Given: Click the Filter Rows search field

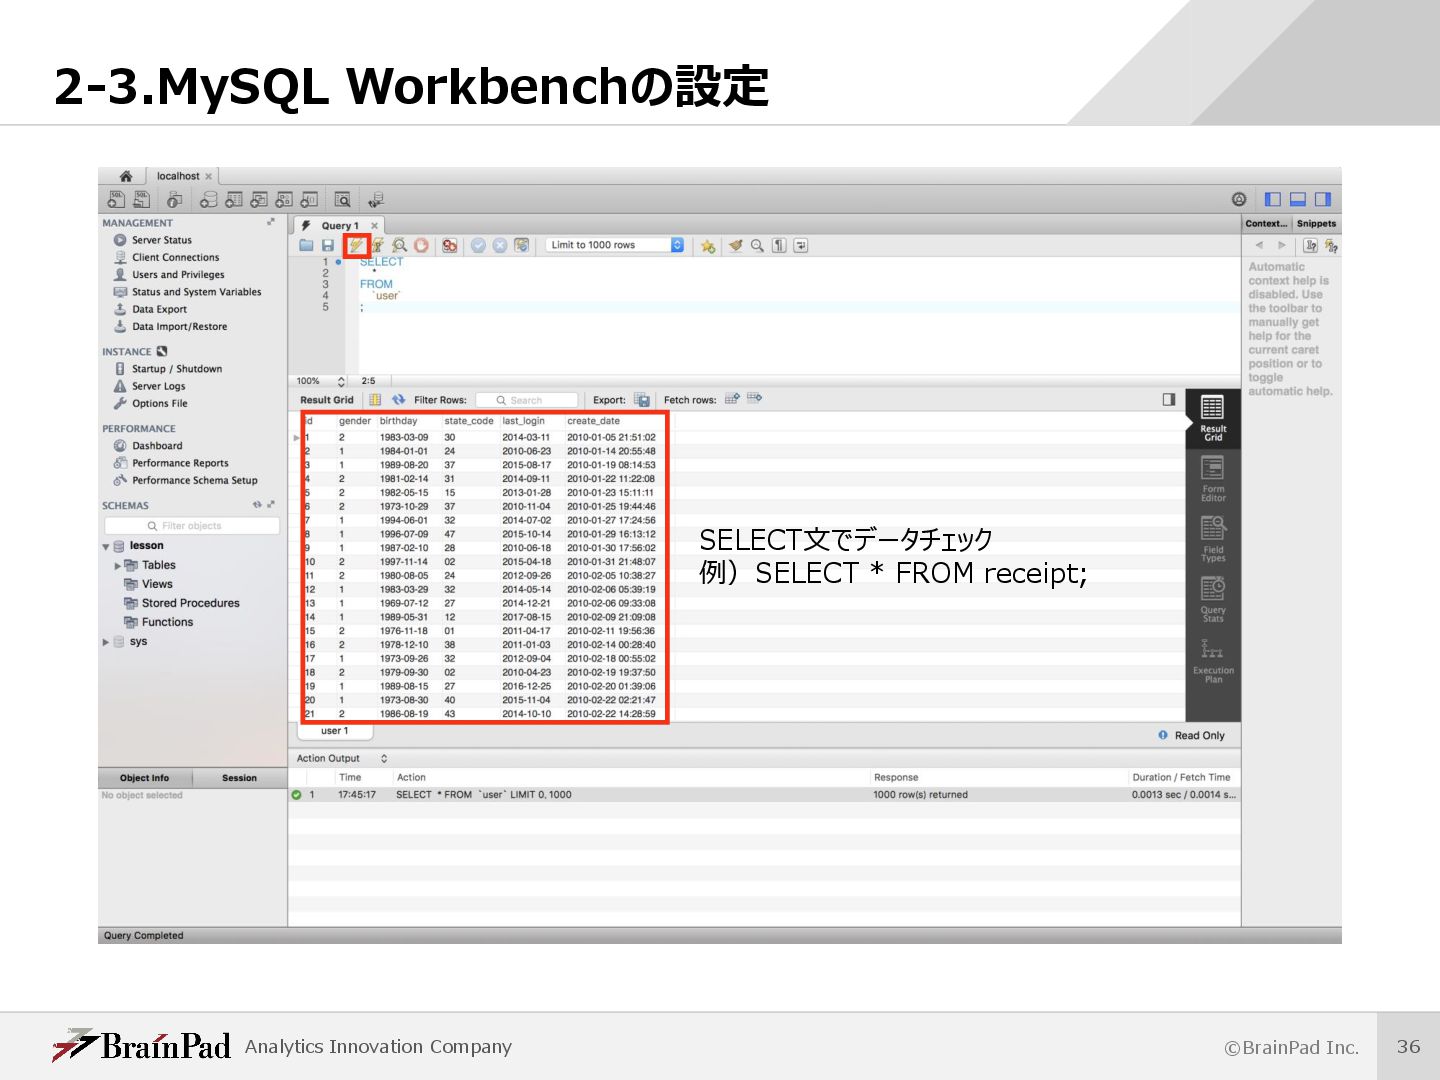Looking at the screenshot, I should (x=527, y=400).
